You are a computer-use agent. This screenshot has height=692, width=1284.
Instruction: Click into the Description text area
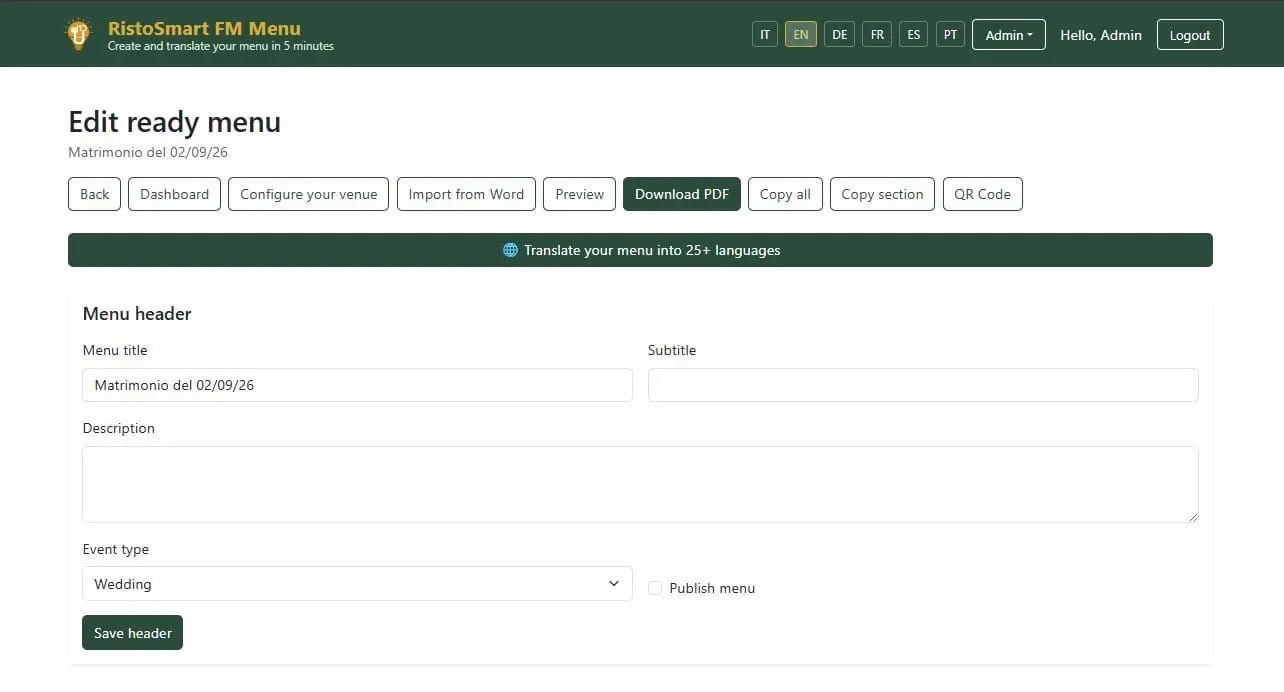[x=640, y=484]
